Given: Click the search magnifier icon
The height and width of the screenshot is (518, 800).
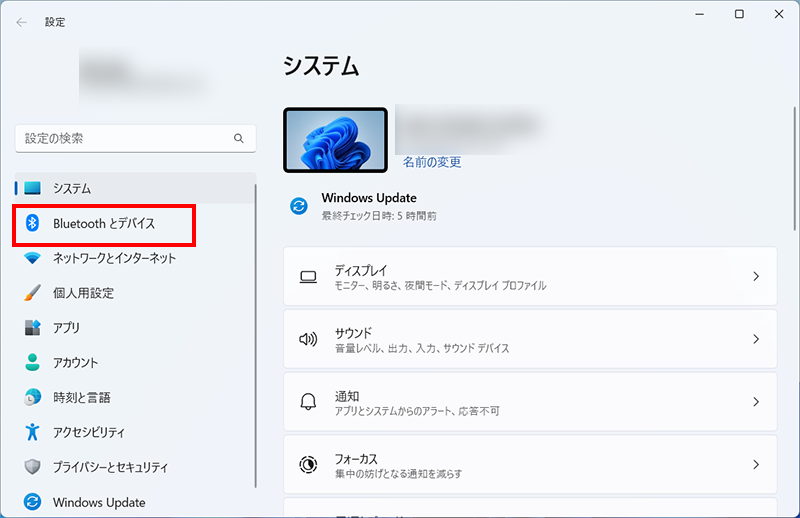Looking at the screenshot, I should (239, 138).
